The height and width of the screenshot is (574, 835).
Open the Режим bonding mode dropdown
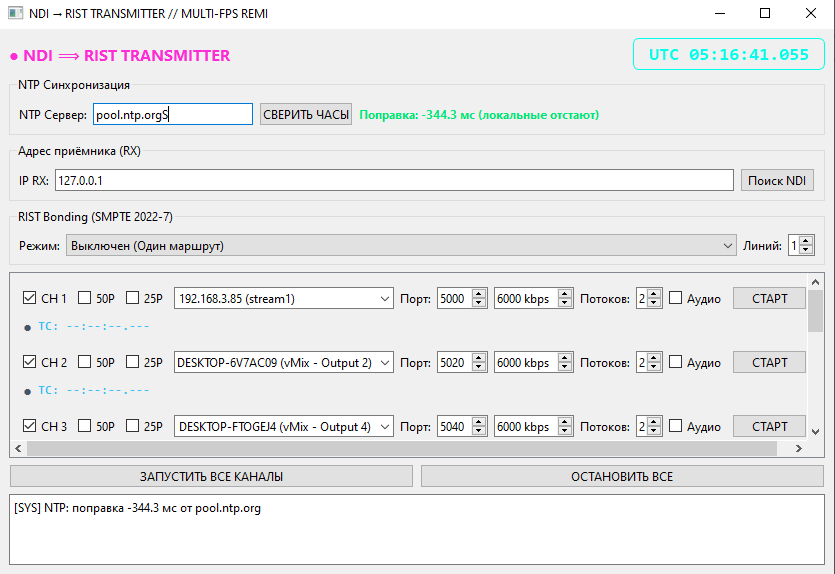[401, 245]
